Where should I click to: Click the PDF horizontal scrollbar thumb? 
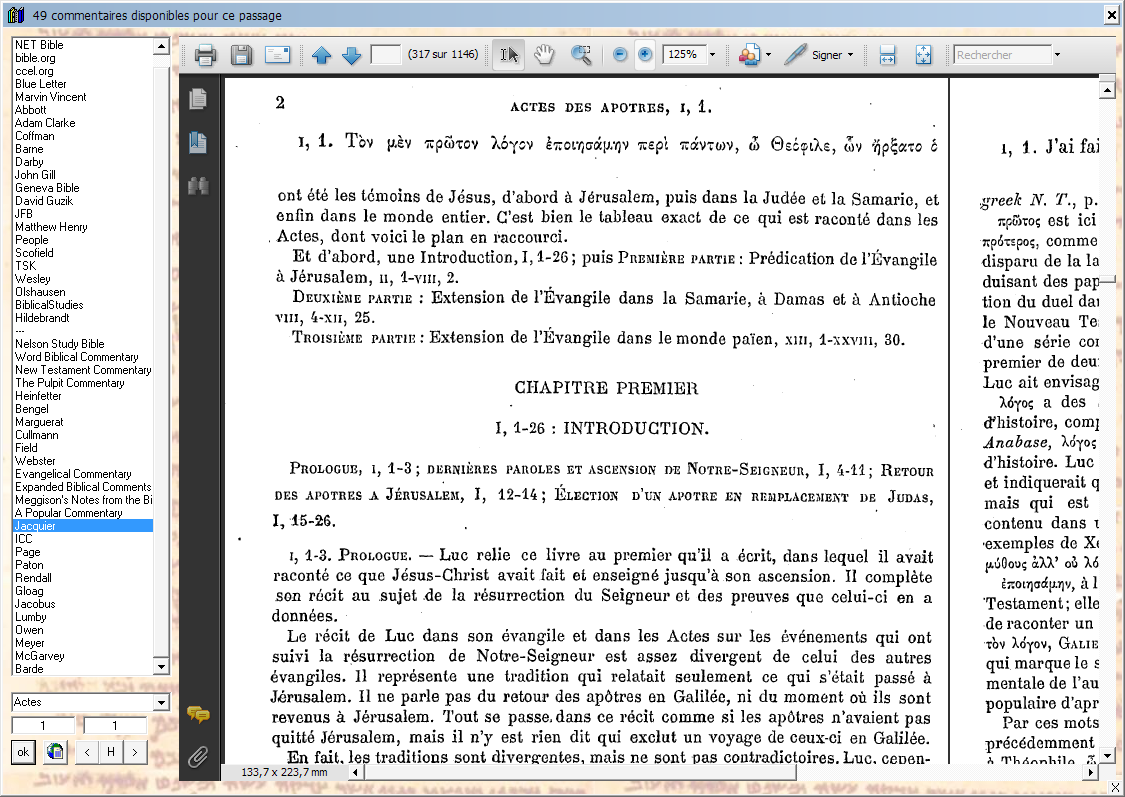click(580, 772)
